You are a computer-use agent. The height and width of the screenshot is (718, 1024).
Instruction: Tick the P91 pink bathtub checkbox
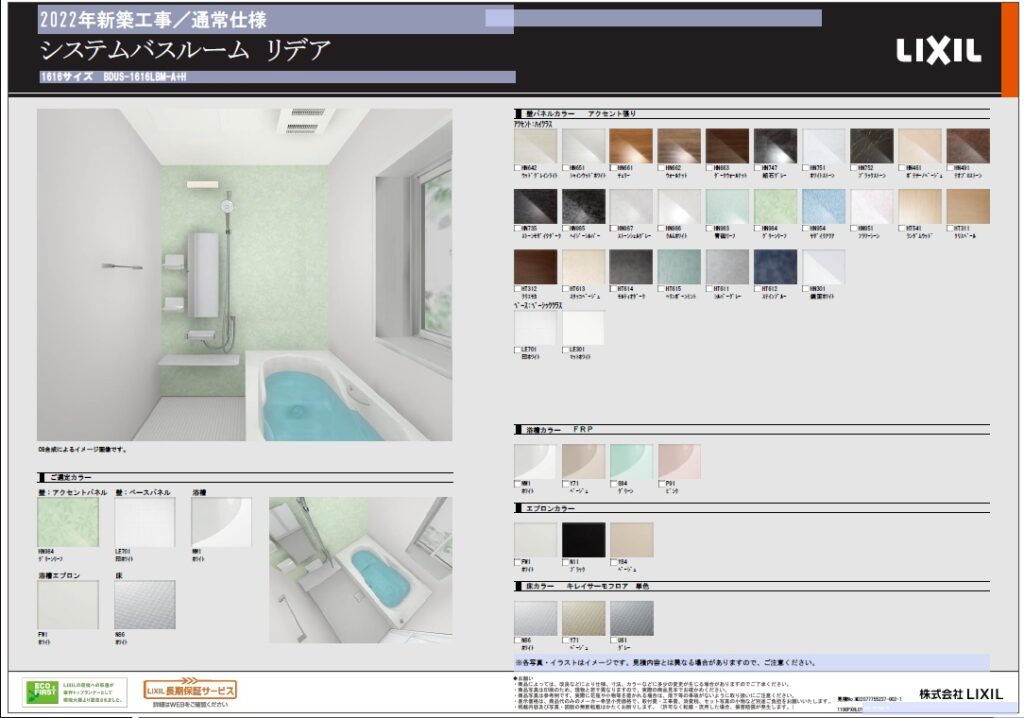(x=662, y=484)
